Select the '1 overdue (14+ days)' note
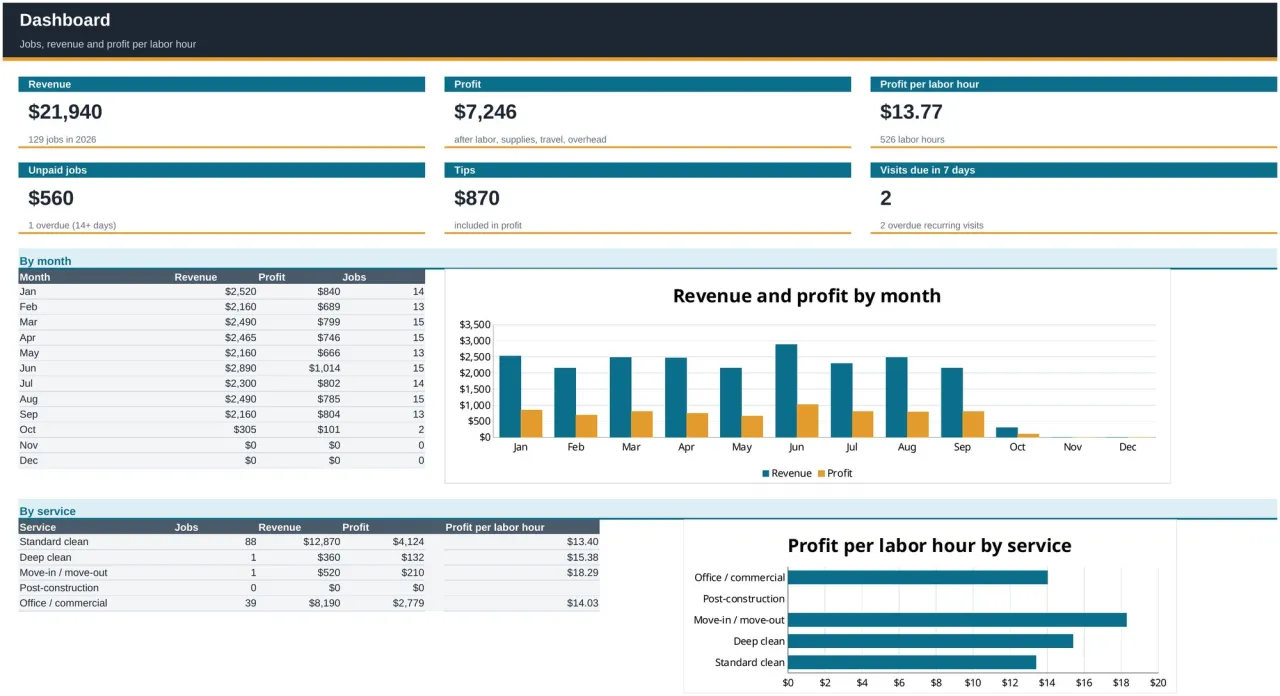The height and width of the screenshot is (696, 1280). coord(72,226)
